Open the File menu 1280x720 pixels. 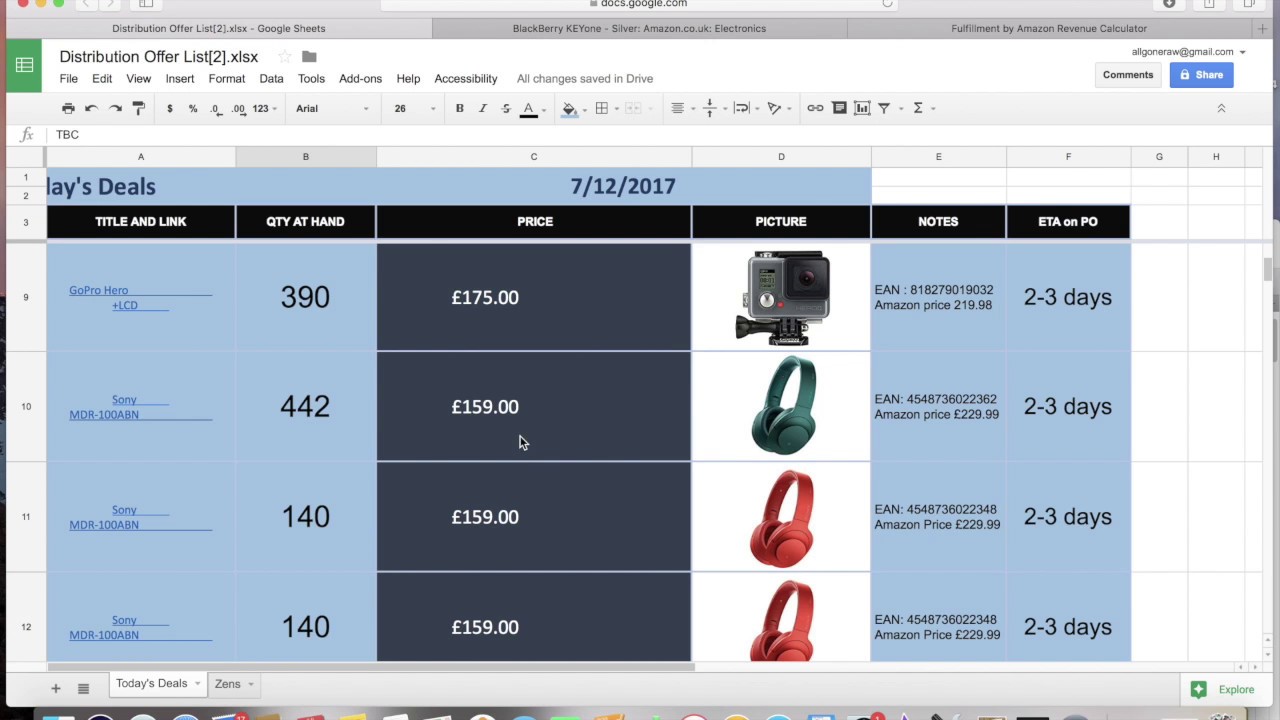pyautogui.click(x=68, y=79)
